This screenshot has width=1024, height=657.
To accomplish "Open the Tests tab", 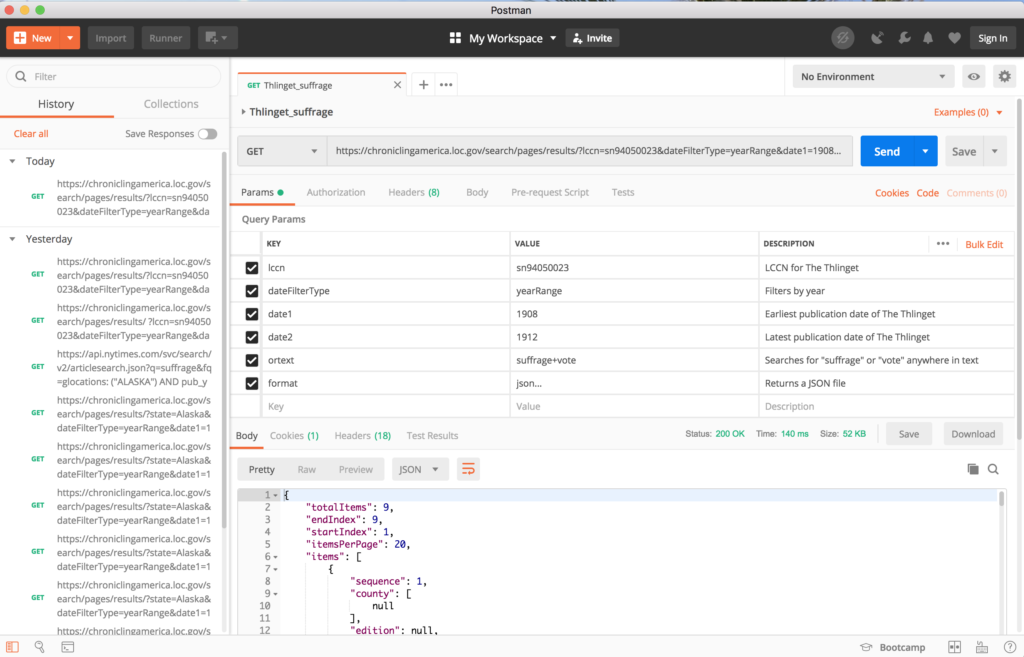I will 623,192.
